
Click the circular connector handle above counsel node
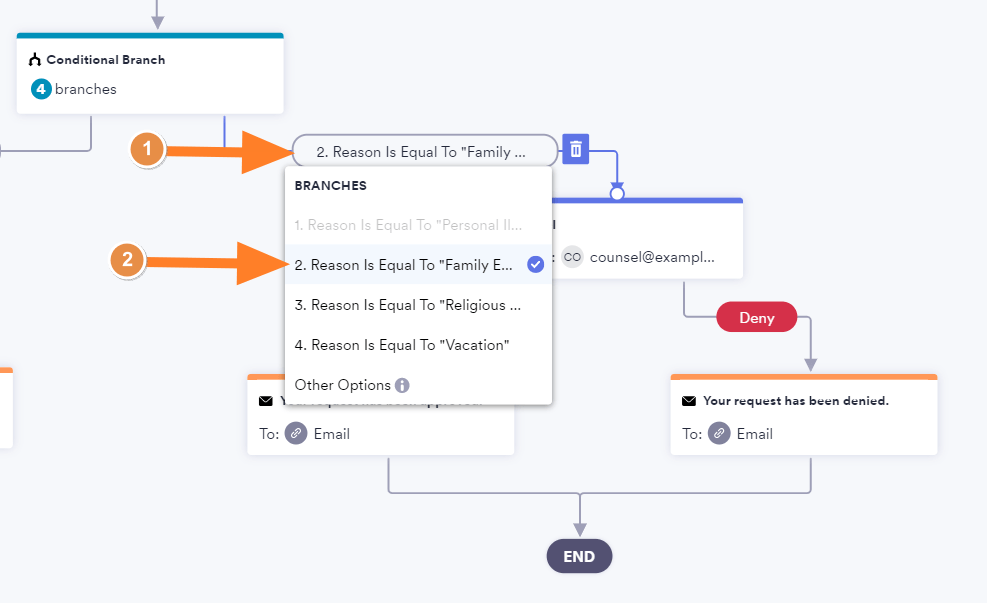[x=616, y=191]
